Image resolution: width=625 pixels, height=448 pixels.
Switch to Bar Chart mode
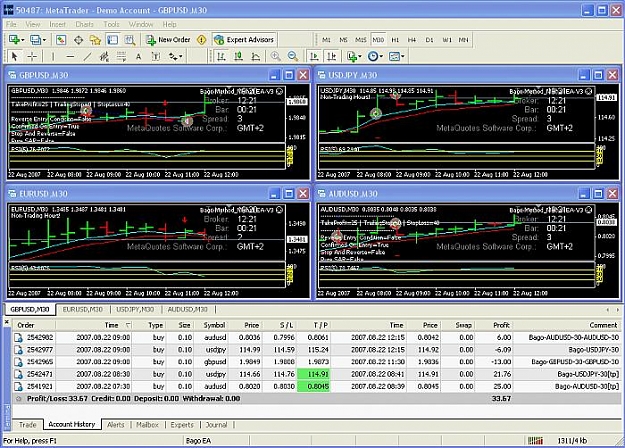click(x=221, y=57)
